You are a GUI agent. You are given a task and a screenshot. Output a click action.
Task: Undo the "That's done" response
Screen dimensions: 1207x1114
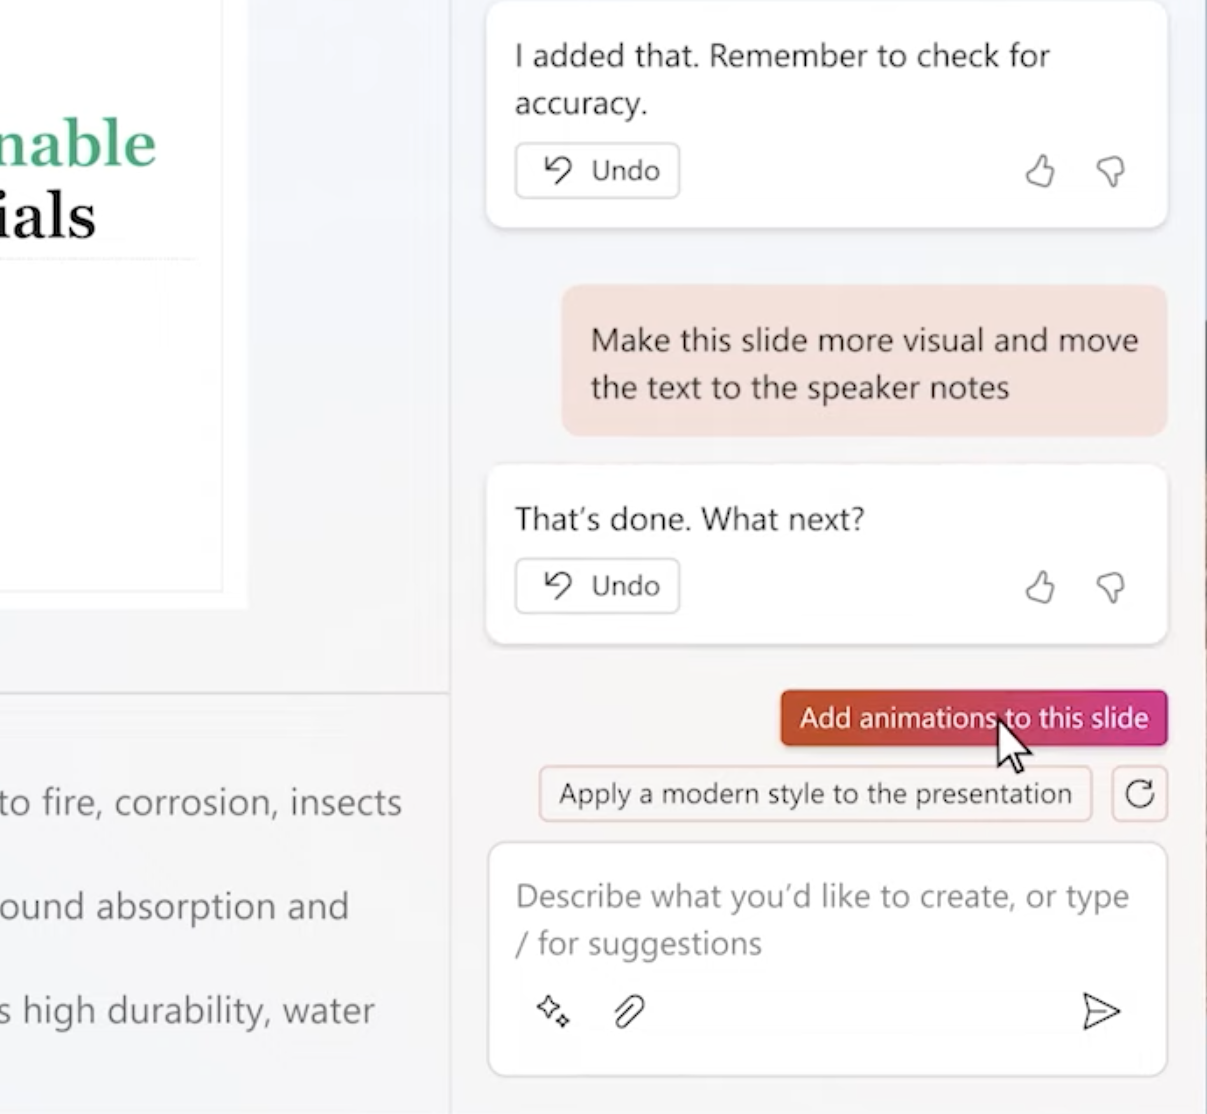tap(597, 586)
